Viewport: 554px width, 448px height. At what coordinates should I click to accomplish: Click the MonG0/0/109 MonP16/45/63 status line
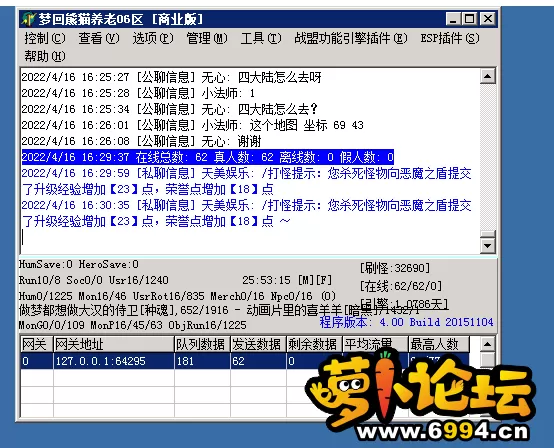[132, 325]
